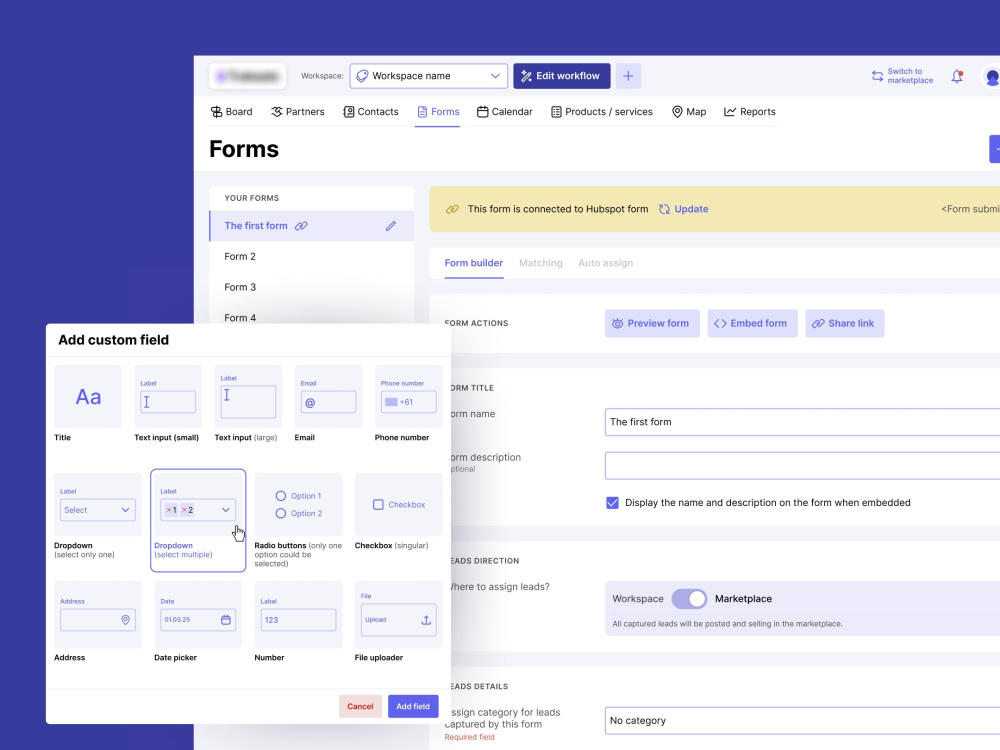1000x750 pixels.
Task: Open the Workspace name dropdown
Action: coord(429,76)
